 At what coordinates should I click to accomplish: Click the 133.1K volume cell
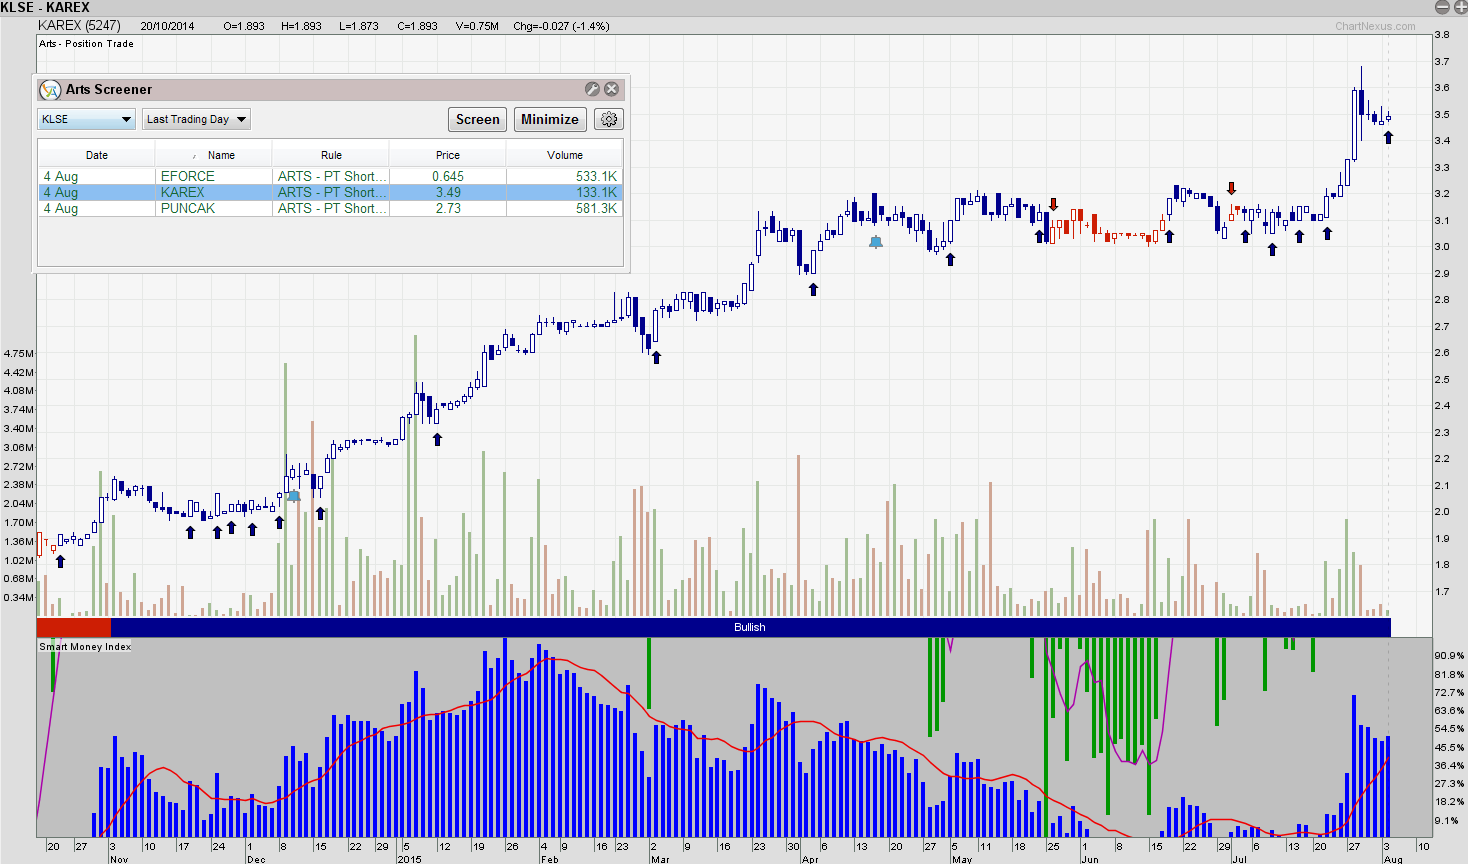click(x=565, y=192)
